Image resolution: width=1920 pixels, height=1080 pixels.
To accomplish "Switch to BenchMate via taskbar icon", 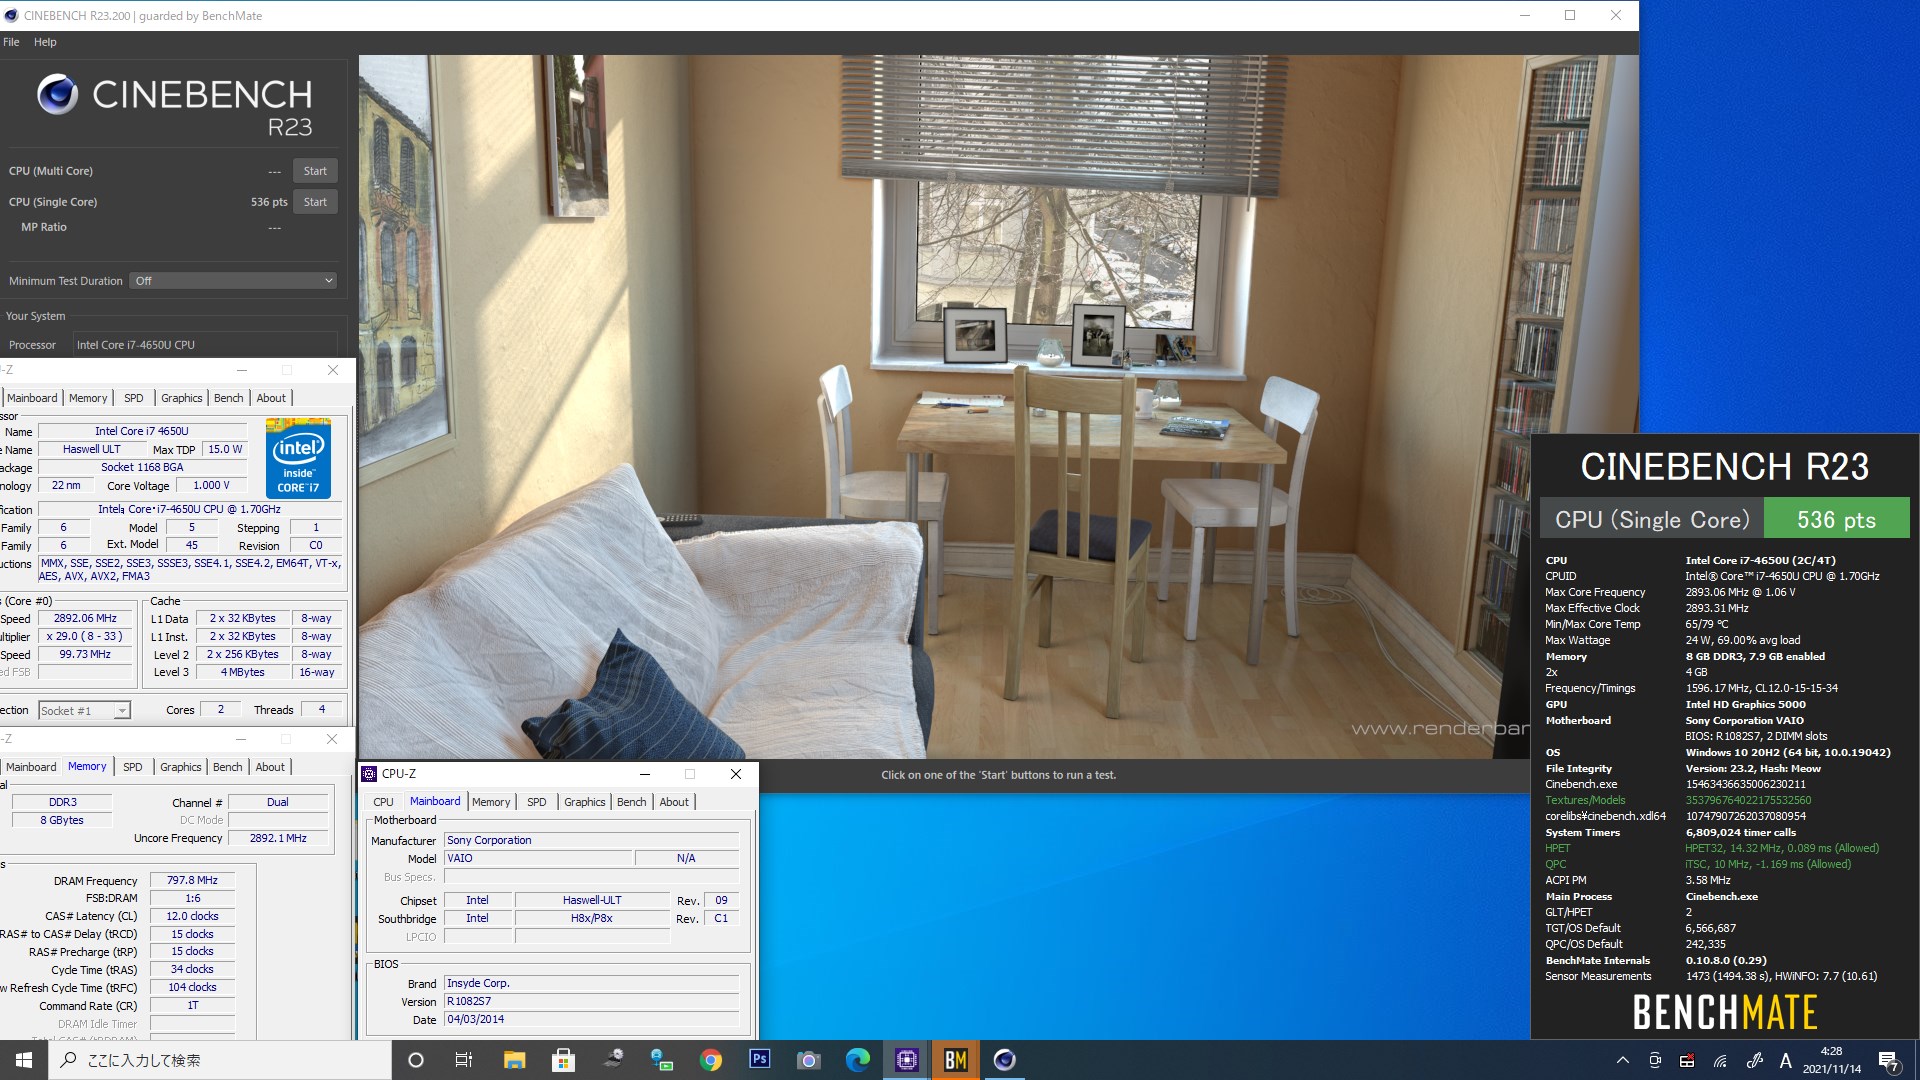I will [956, 1060].
